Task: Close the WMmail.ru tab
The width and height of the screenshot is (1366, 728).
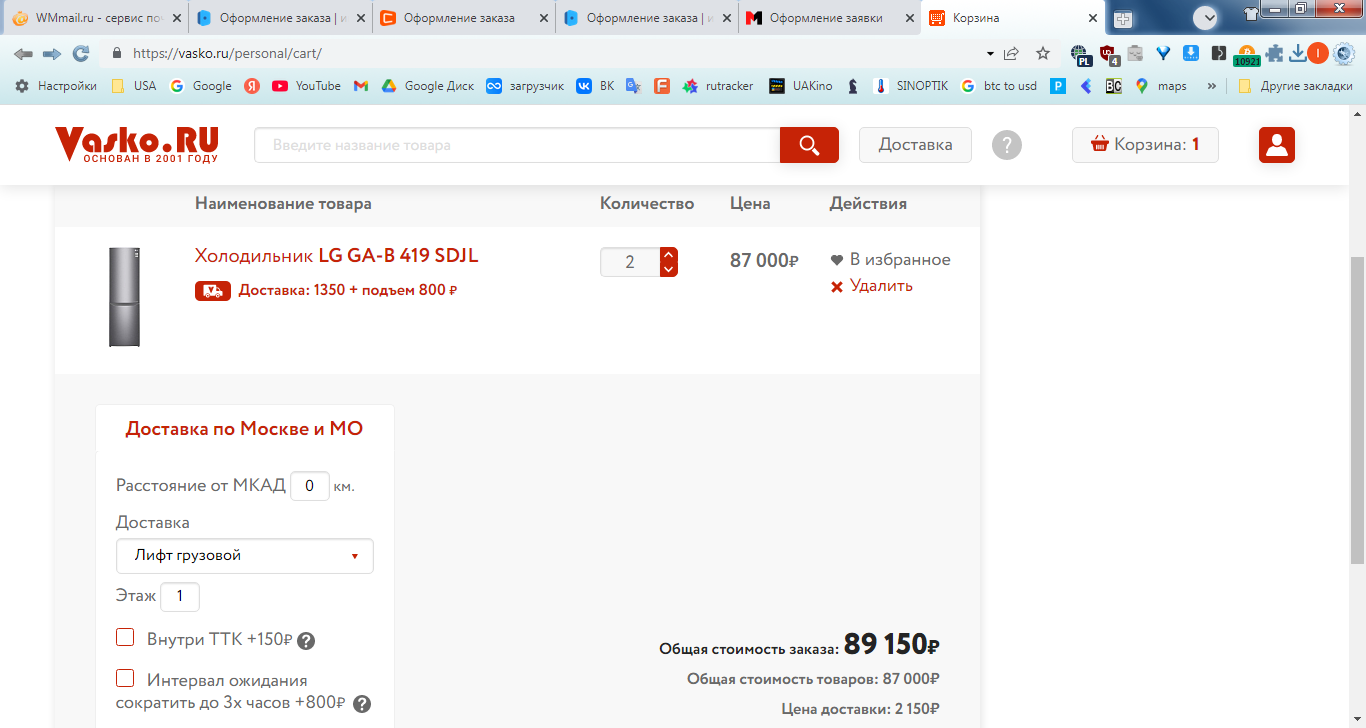Action: [176, 18]
